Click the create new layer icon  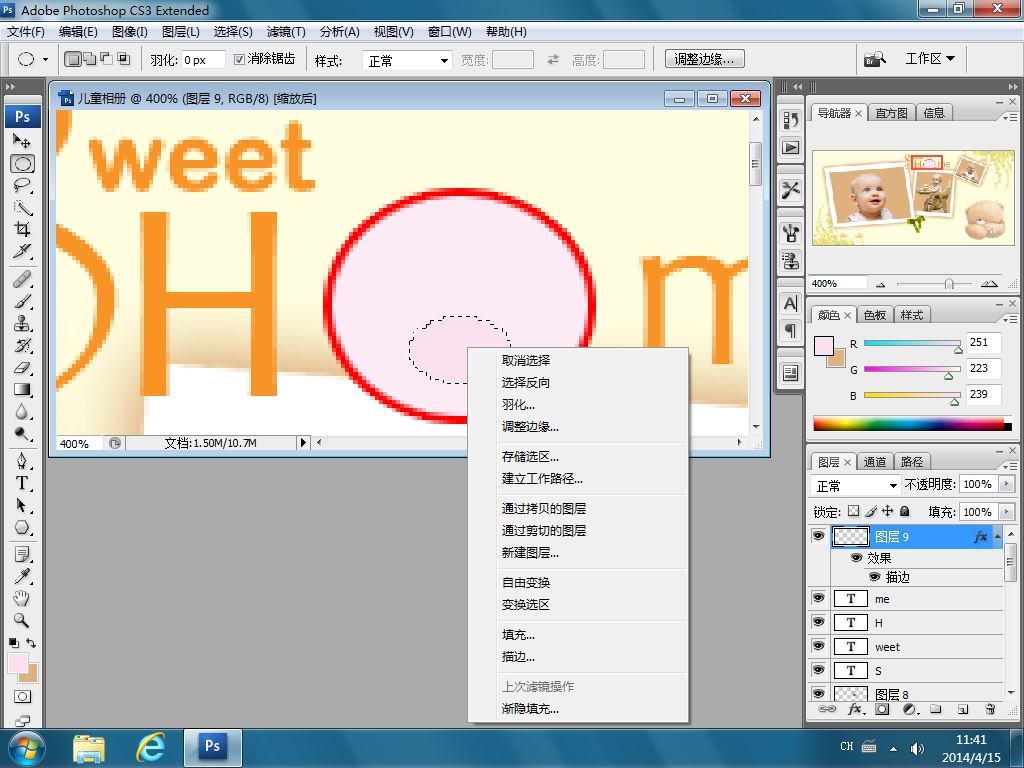pos(963,709)
